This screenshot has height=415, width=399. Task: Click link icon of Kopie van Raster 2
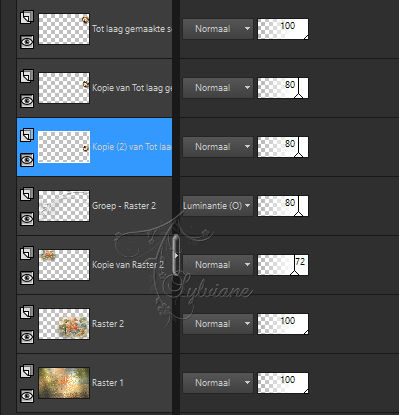click(27, 253)
